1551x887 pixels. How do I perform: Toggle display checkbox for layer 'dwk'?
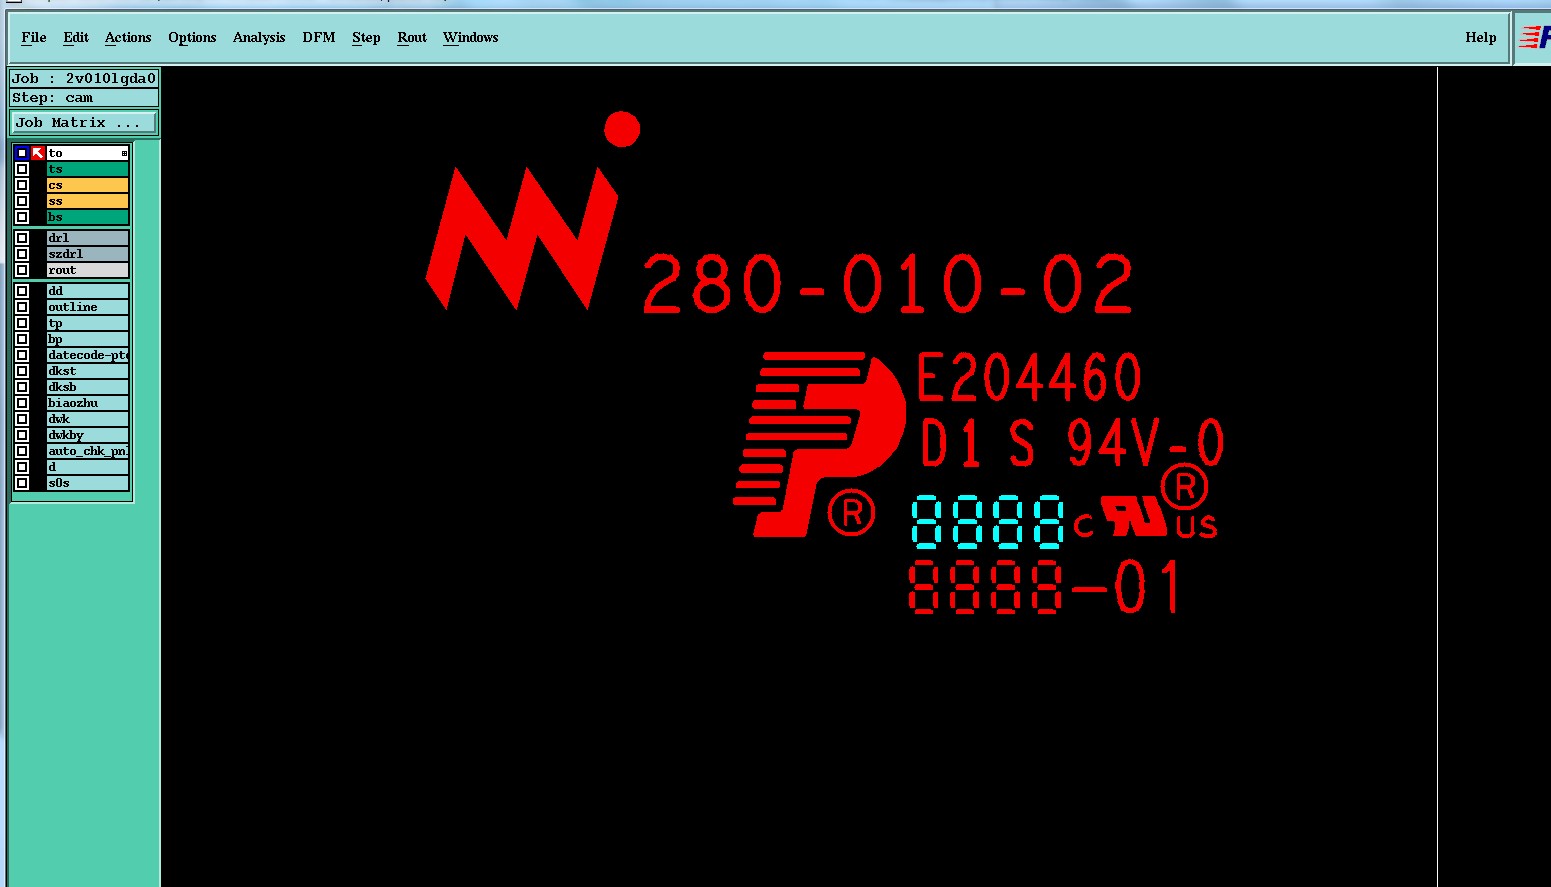point(22,419)
